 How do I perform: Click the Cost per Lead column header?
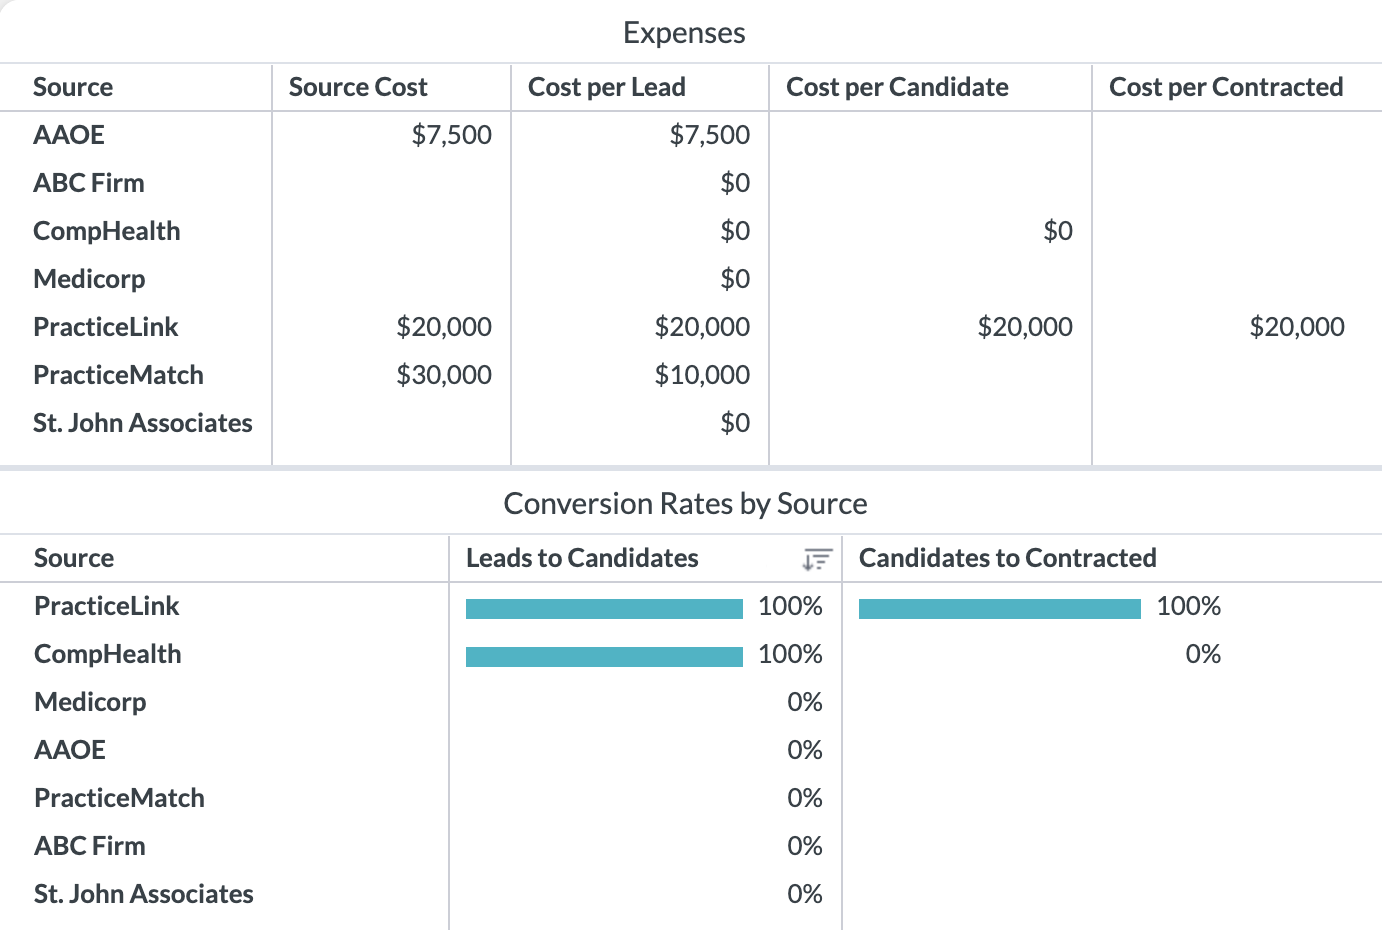coord(606,87)
